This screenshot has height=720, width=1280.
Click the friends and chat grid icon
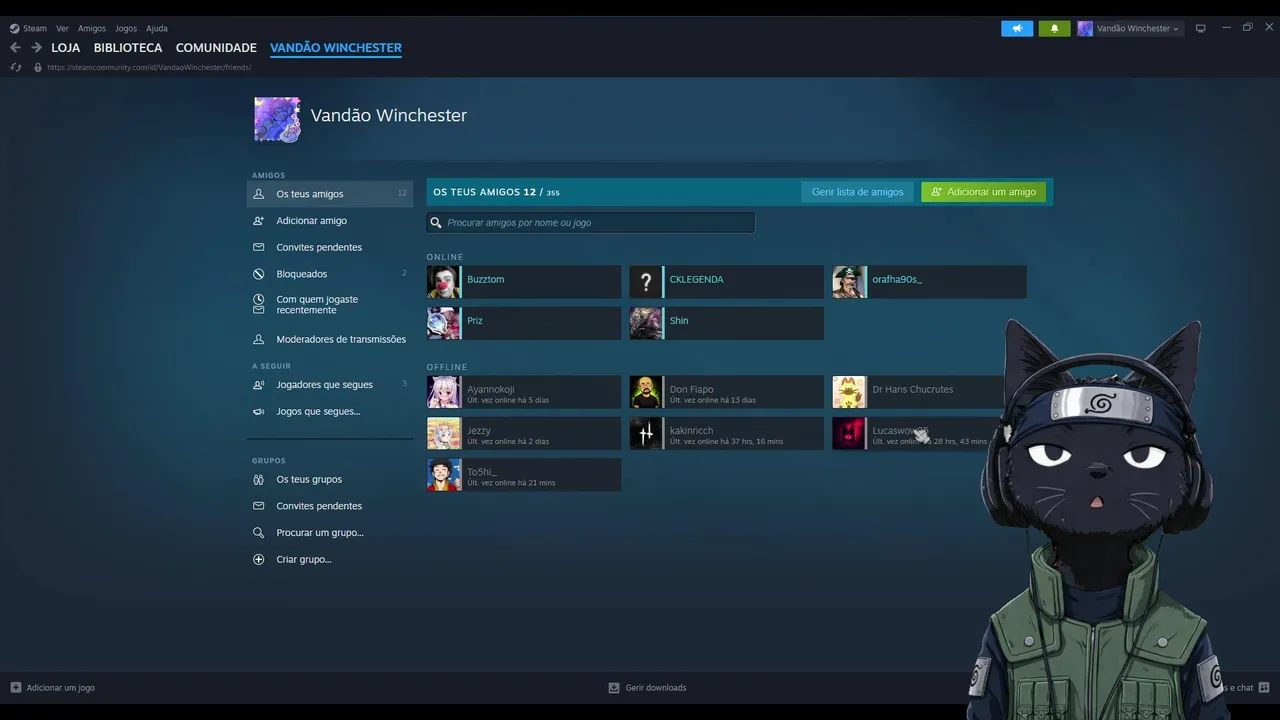1264,687
